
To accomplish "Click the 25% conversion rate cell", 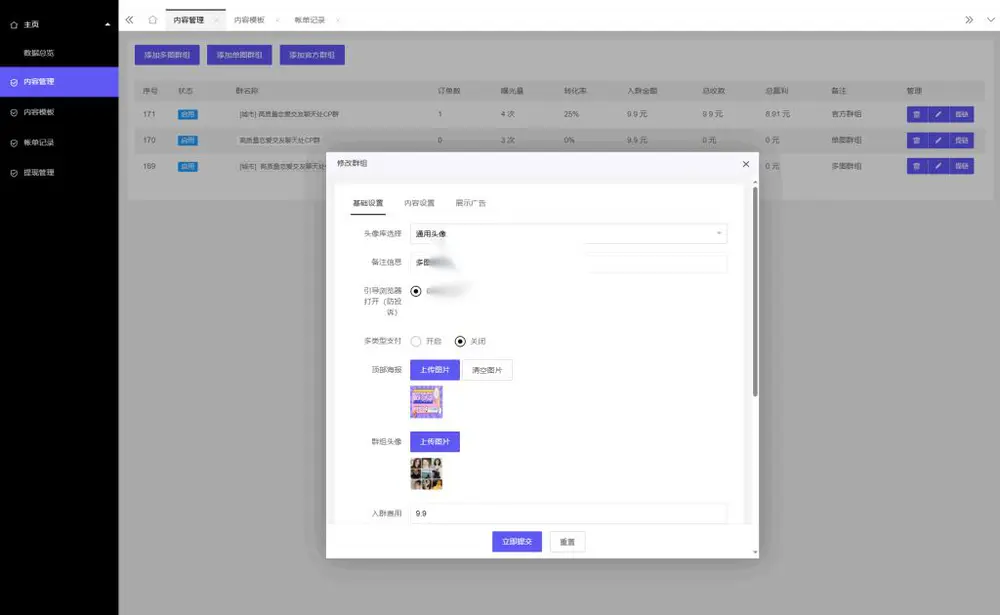I will coord(571,114).
